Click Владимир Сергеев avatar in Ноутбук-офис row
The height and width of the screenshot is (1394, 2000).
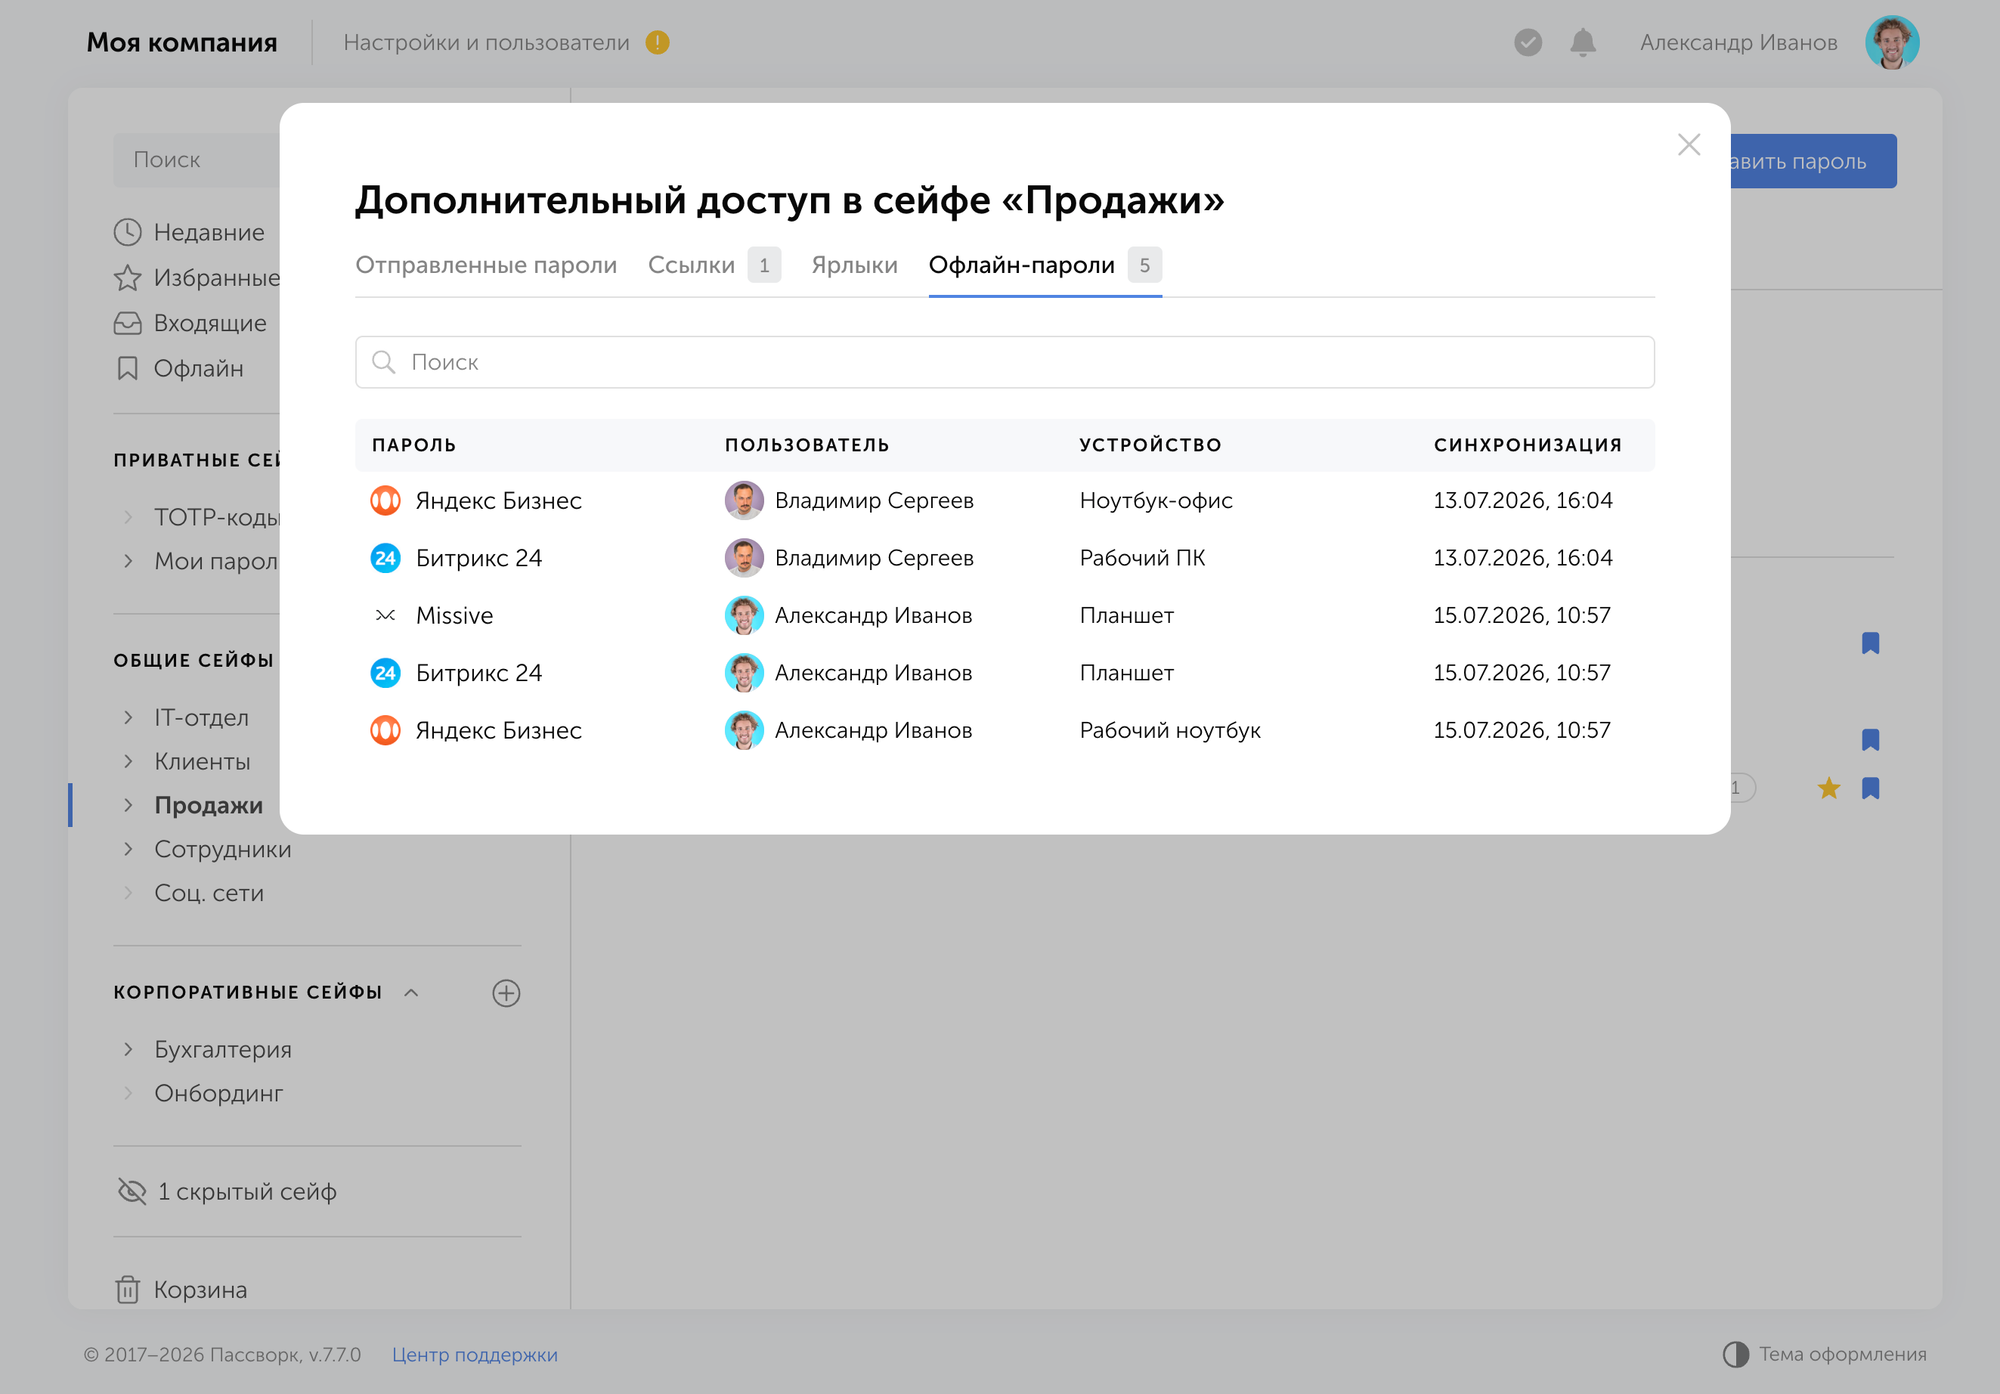tap(744, 500)
